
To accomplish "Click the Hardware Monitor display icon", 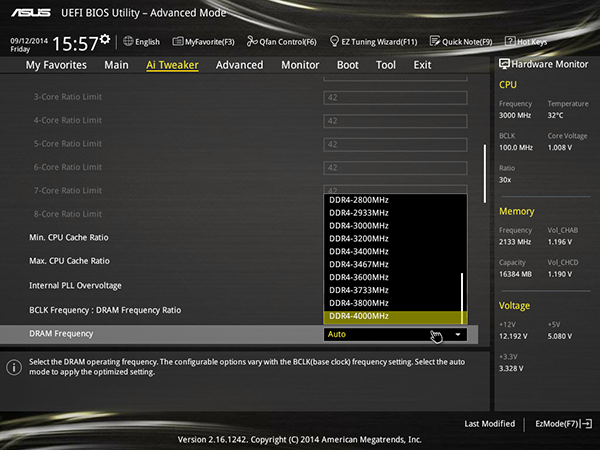I will [x=504, y=64].
